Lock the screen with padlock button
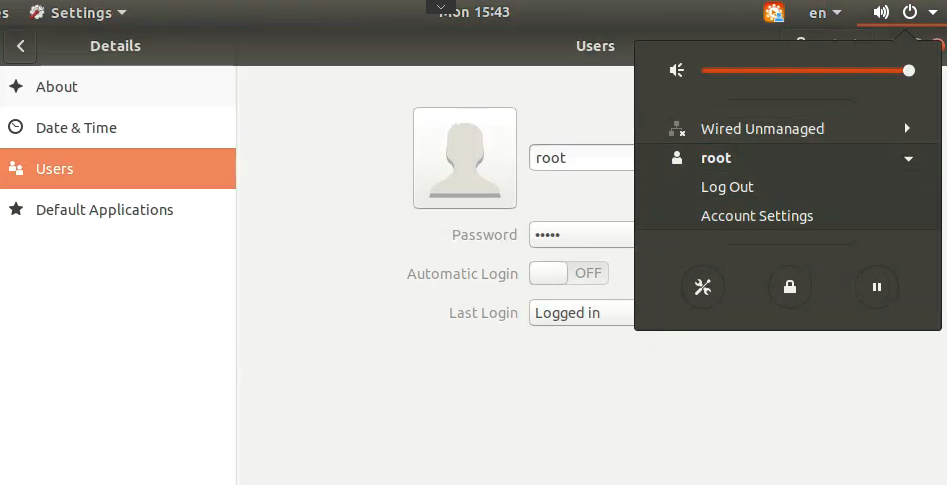 coord(789,287)
